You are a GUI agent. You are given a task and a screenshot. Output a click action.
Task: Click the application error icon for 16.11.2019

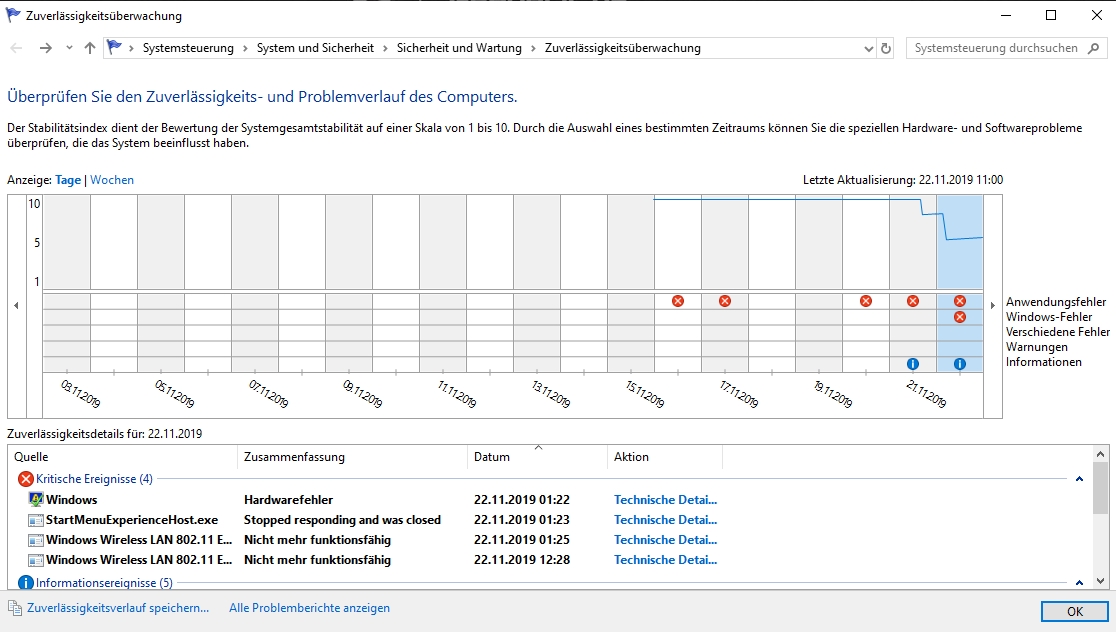click(x=678, y=301)
